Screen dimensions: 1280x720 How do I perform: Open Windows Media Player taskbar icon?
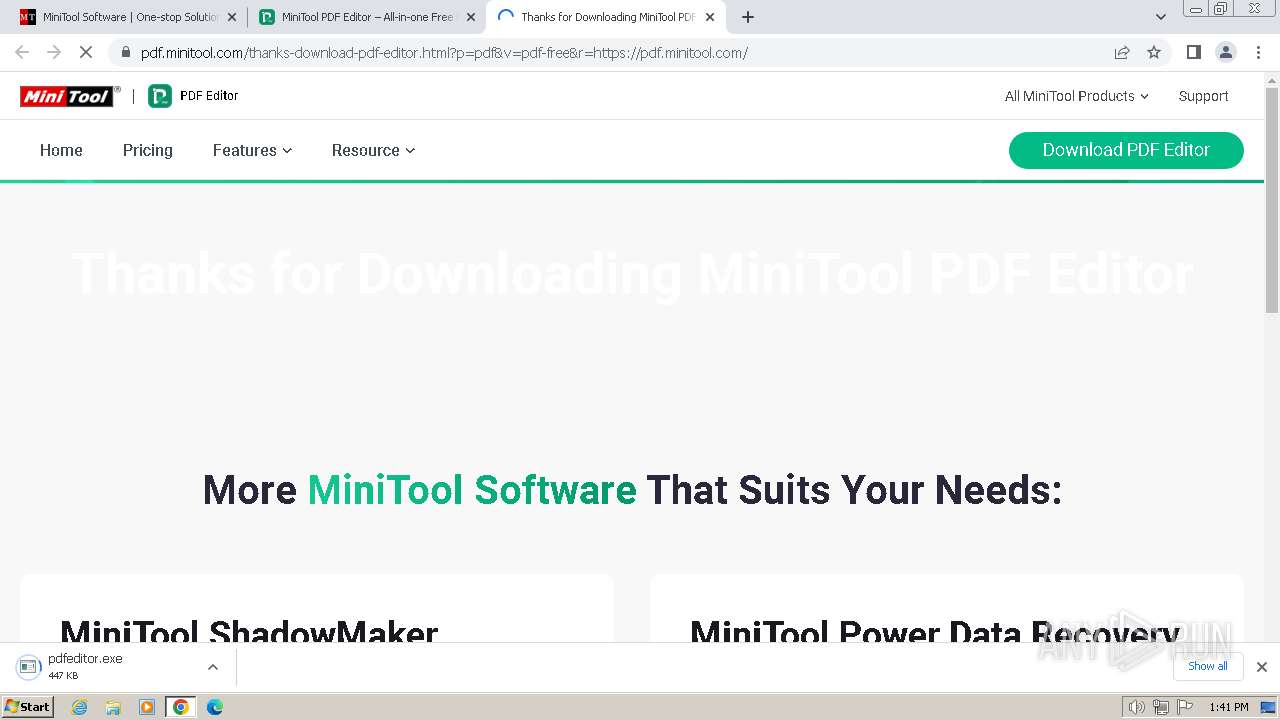click(147, 707)
